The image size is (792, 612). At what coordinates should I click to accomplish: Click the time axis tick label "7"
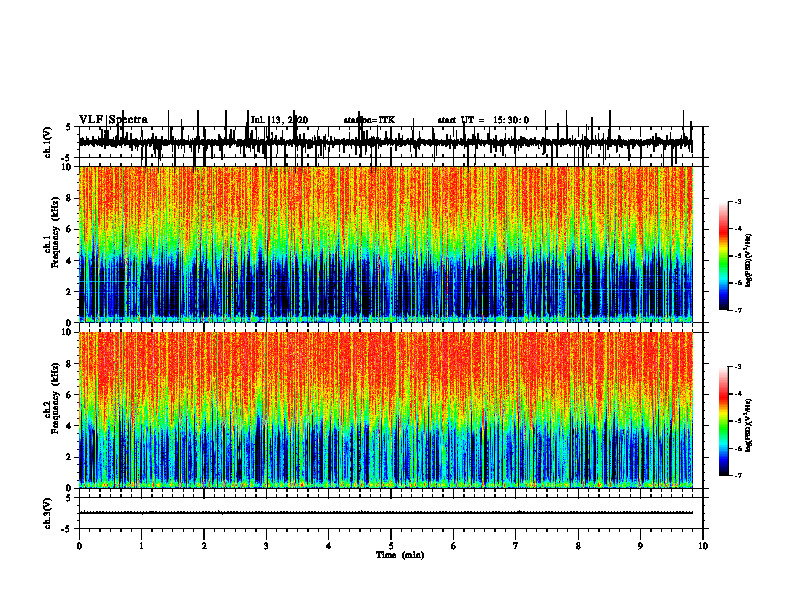coord(516,546)
